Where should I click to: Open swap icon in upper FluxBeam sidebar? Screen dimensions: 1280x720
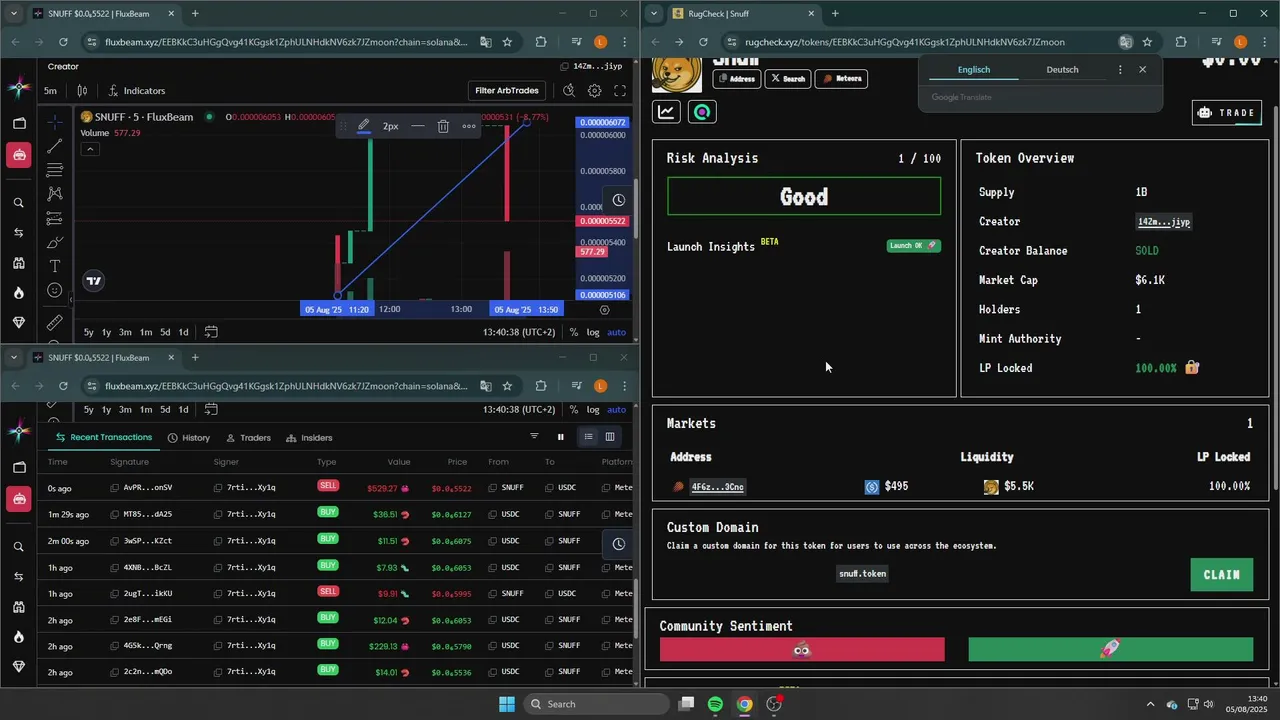click(19, 233)
